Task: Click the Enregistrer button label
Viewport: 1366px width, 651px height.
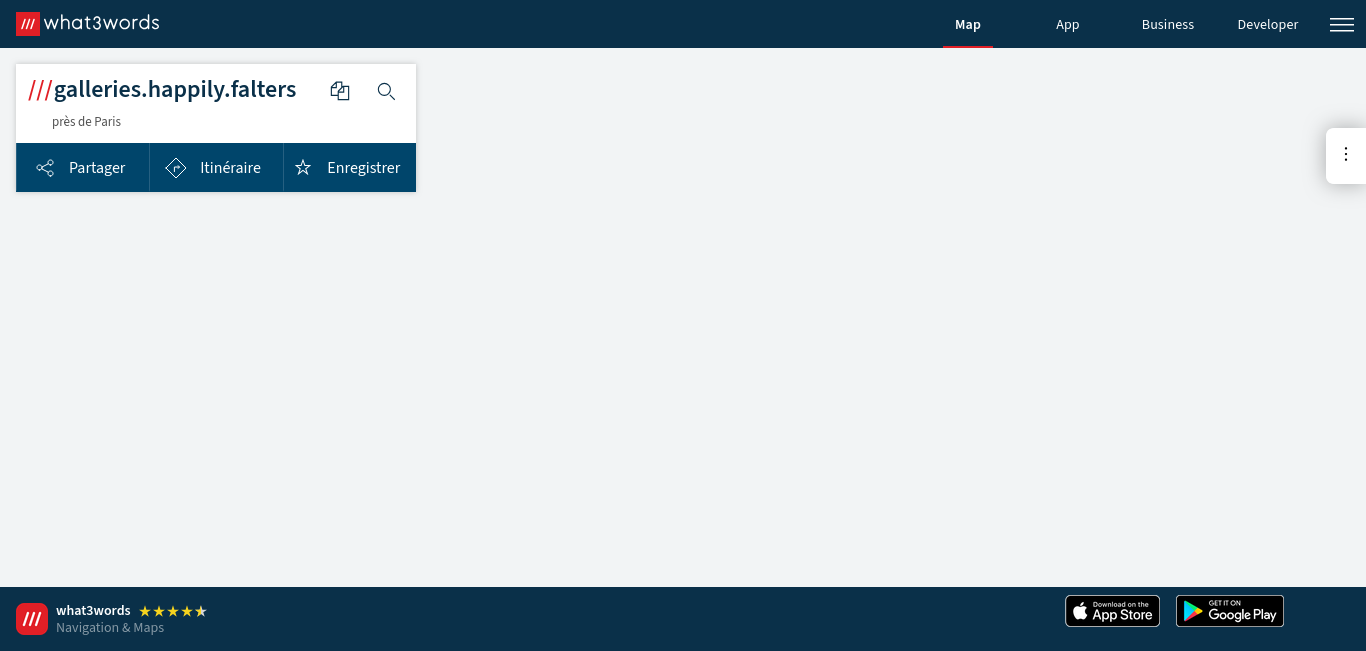Action: click(x=363, y=168)
